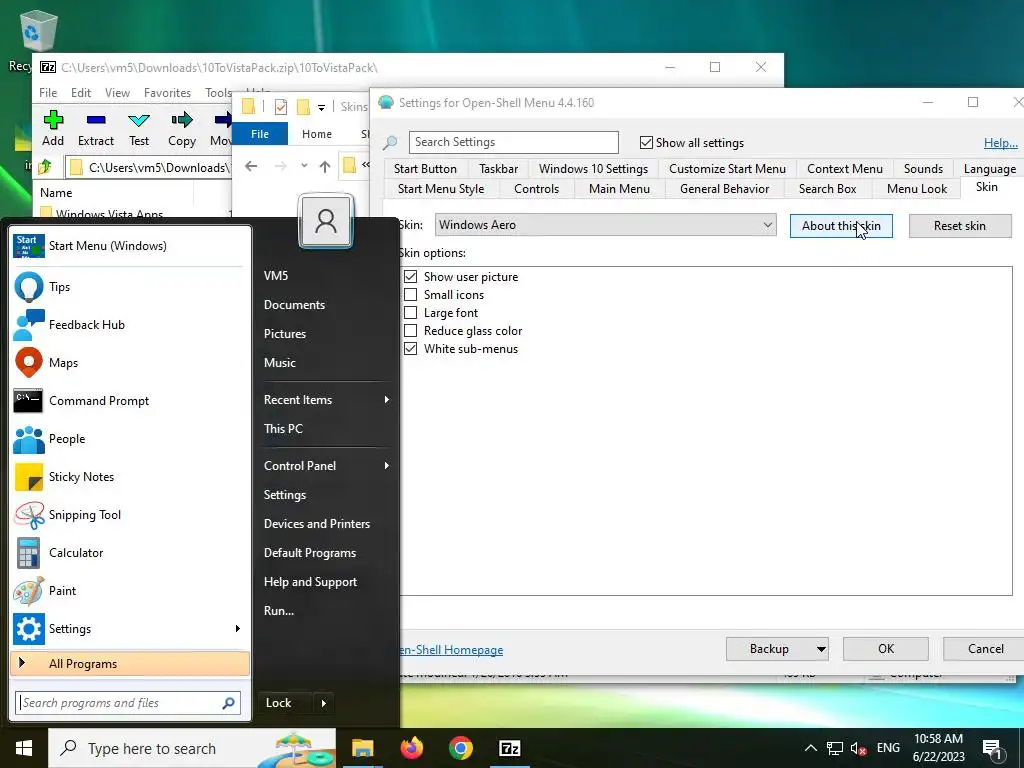Open Help and Support in the start menu
Viewport: 1024px width, 768px height.
[310, 582]
